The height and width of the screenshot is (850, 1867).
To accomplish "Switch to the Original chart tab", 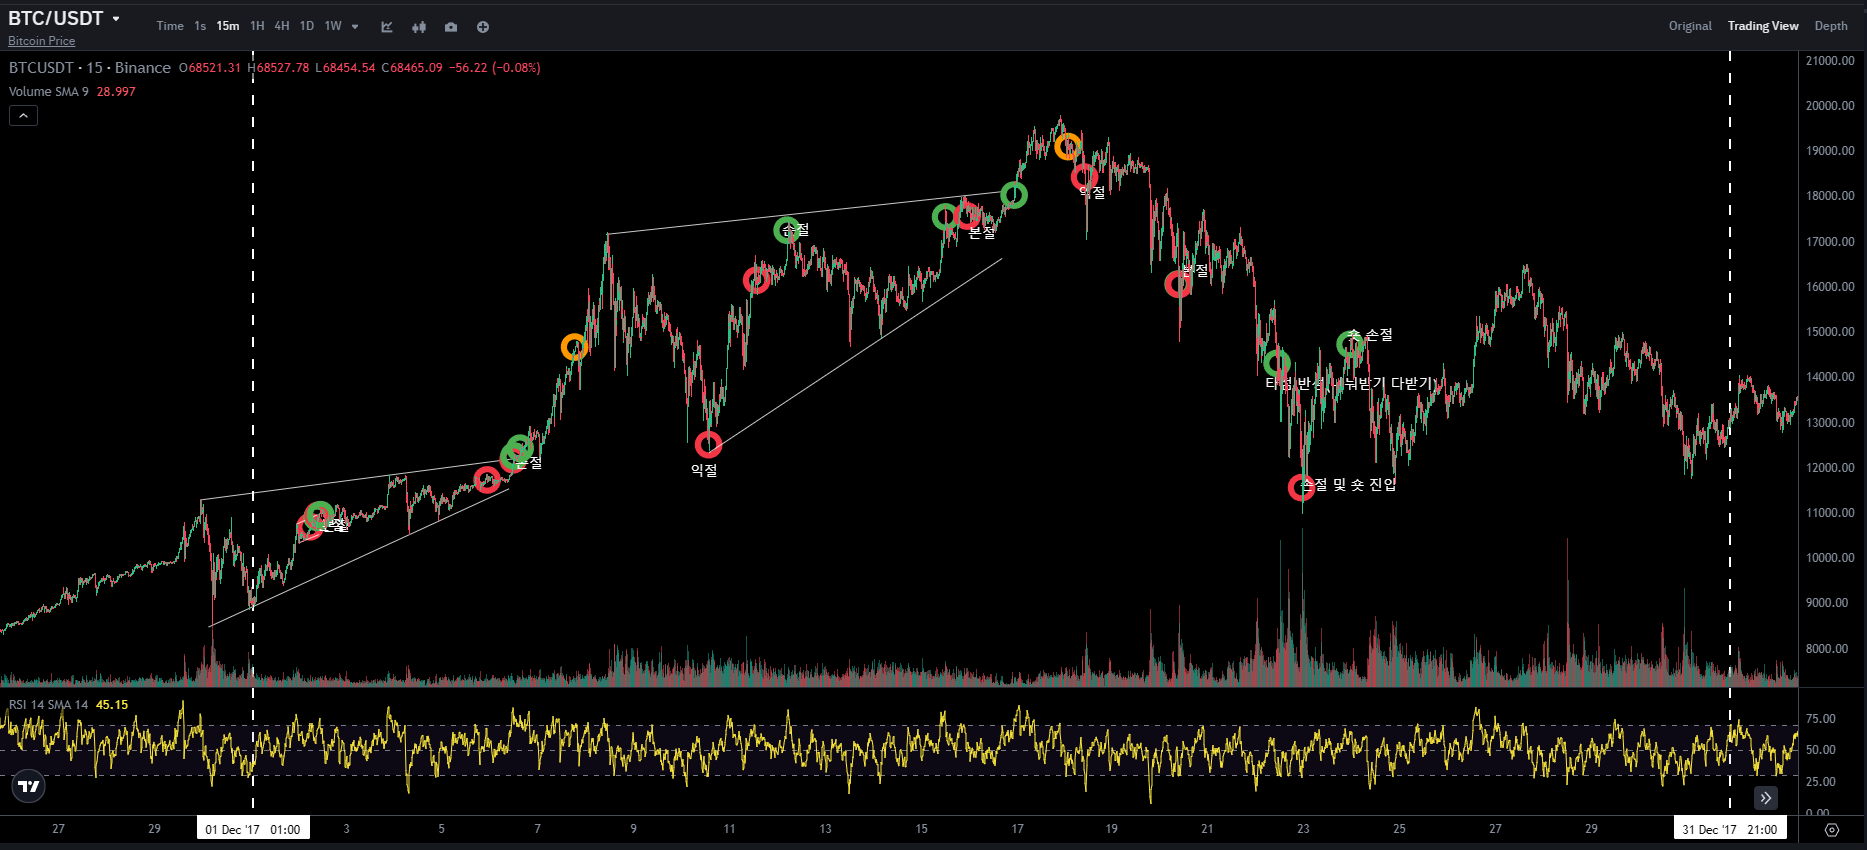I will pyautogui.click(x=1690, y=26).
